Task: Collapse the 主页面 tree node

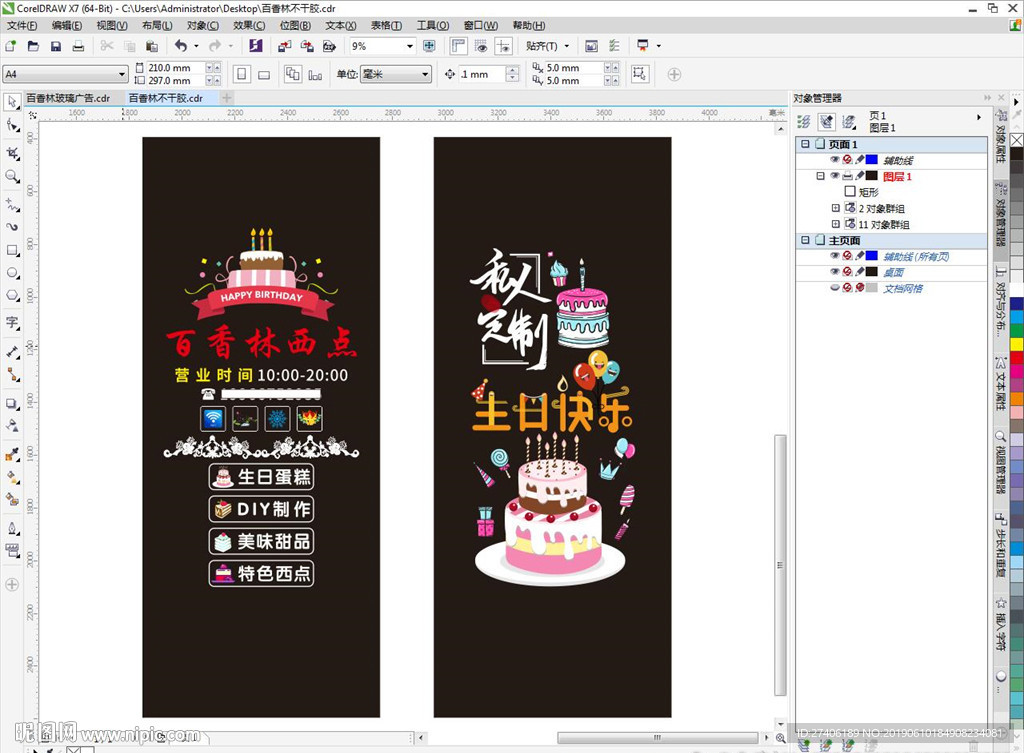Action: click(805, 240)
